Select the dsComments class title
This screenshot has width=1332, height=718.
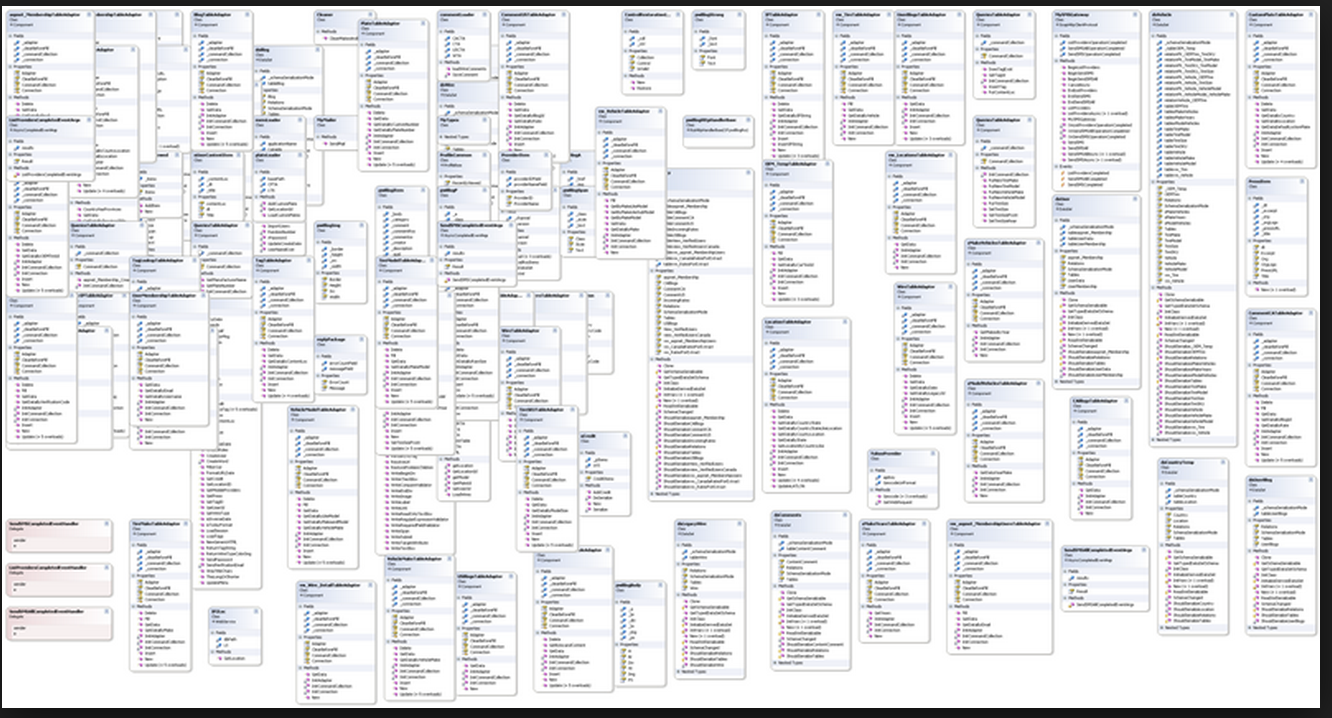[x=787, y=515]
